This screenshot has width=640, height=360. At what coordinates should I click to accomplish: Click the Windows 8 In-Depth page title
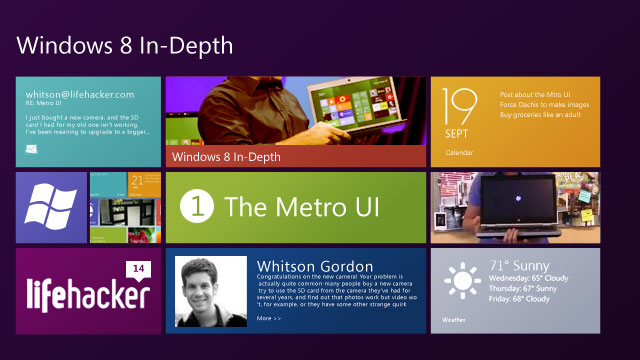click(x=124, y=45)
